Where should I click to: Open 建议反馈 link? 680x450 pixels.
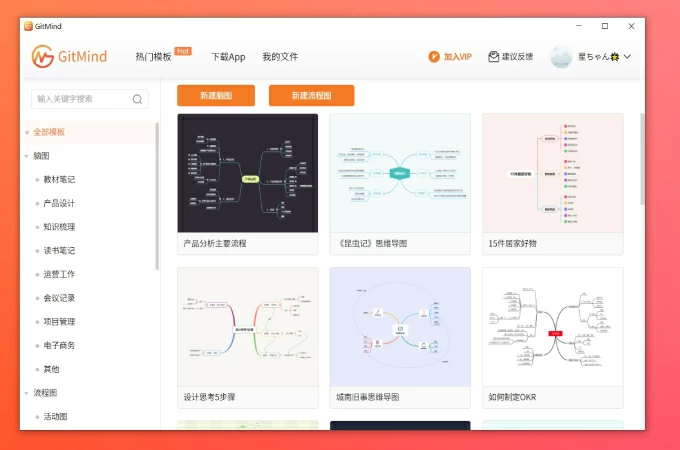point(517,57)
